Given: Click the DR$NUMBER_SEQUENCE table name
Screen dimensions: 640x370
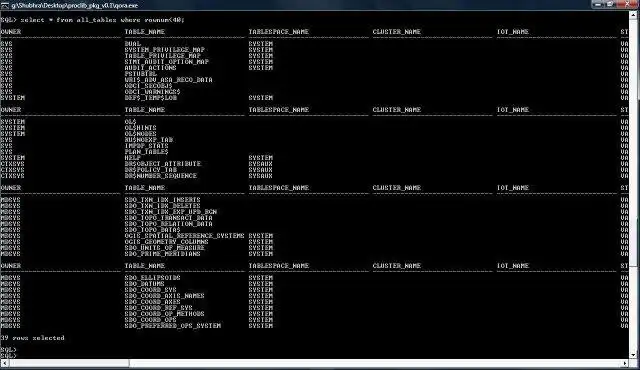Looking at the screenshot, I should pos(161,176).
